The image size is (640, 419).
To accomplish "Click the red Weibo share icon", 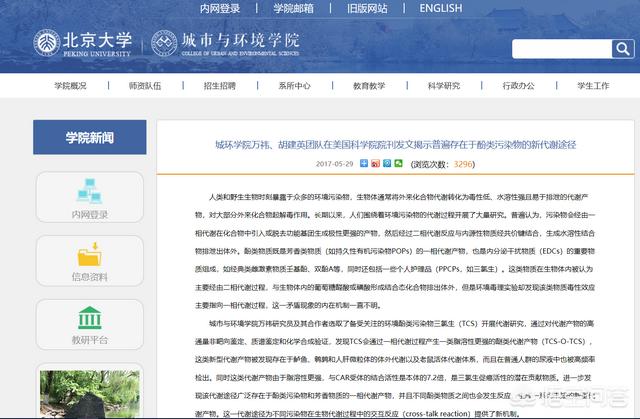I will click(375, 164).
